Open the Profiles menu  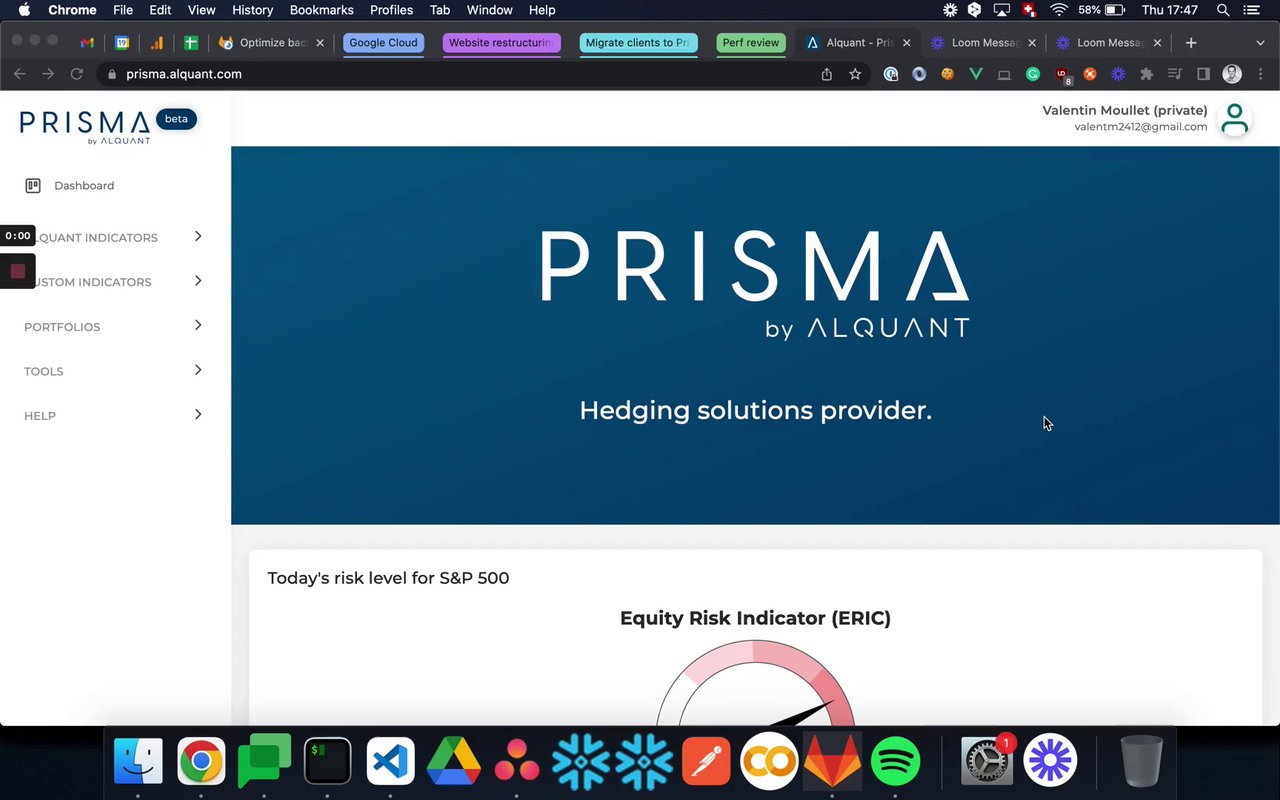391,10
